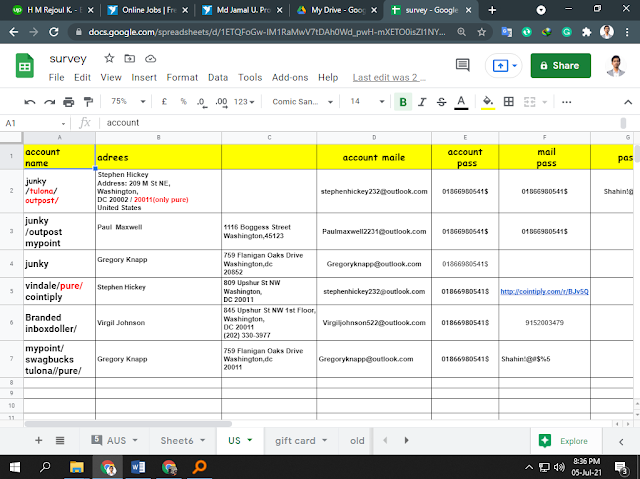Reload the page in Chrome
Image resolution: width=640 pixels, height=479 pixels.
click(53, 32)
